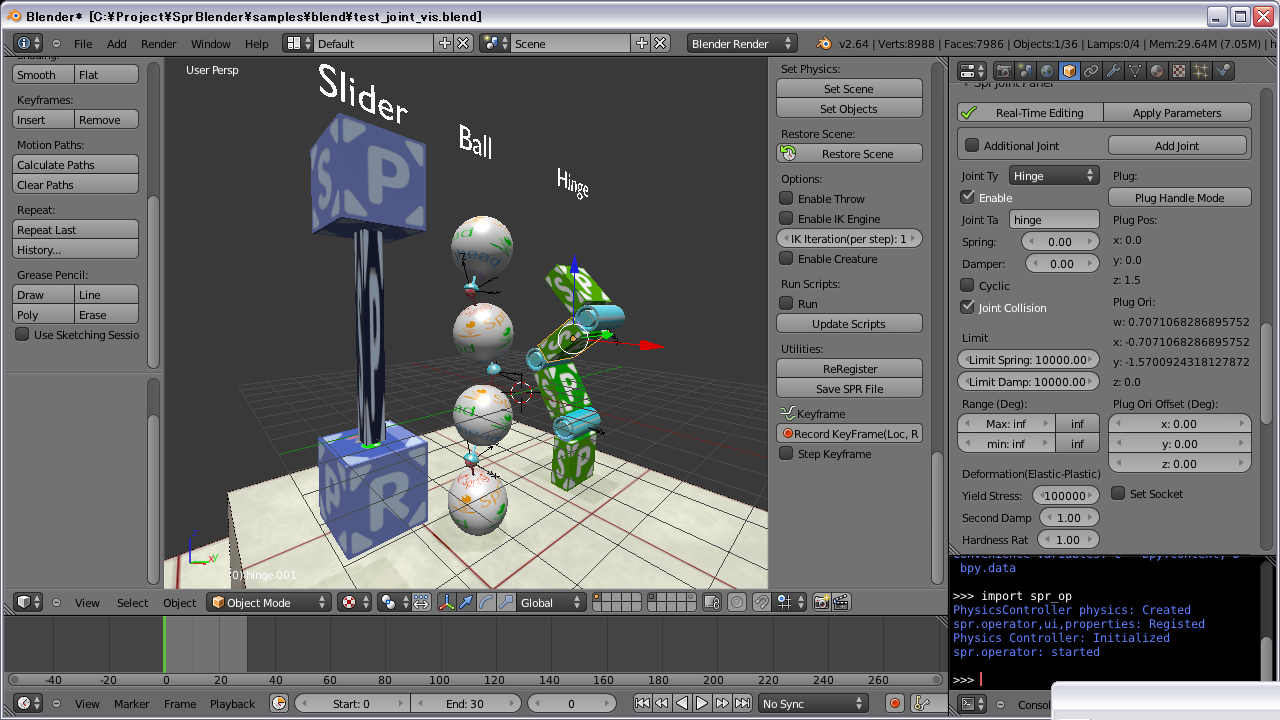Click the OpenGL render image camera icon

[x=822, y=602]
